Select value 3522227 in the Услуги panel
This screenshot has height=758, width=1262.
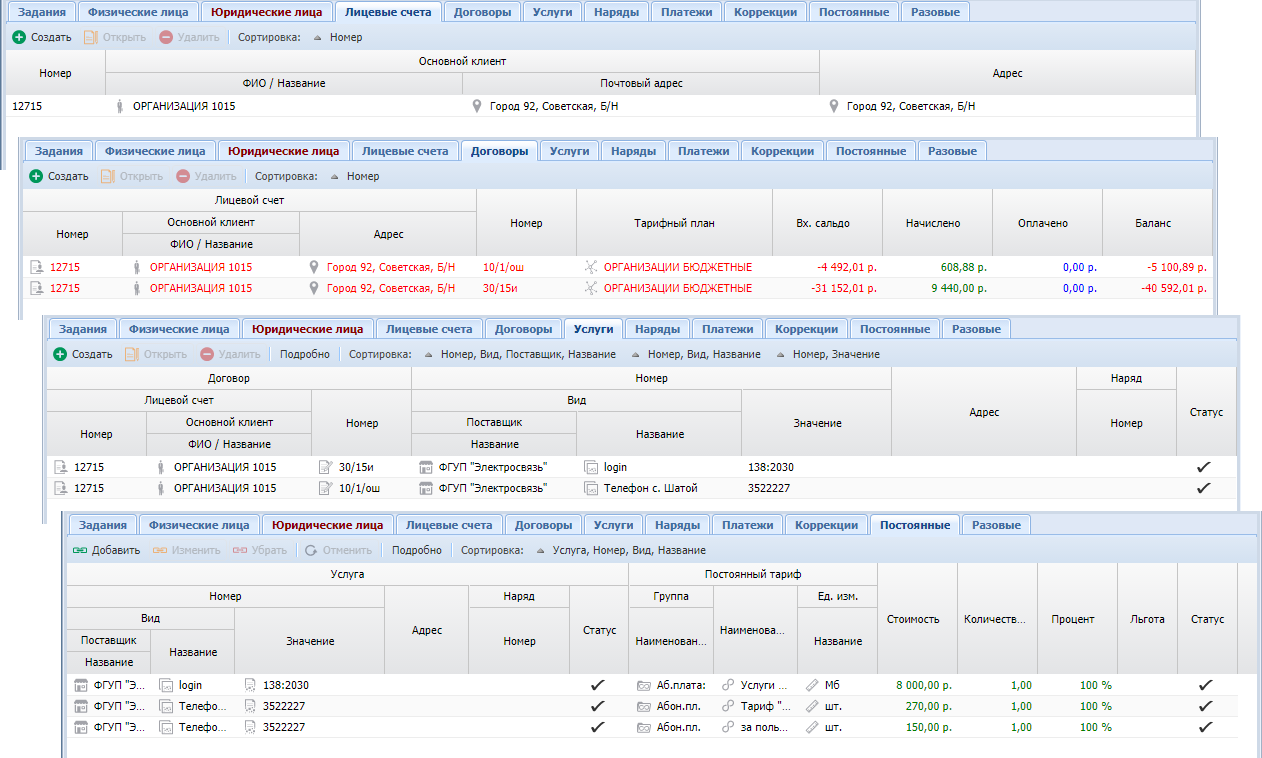tap(770, 488)
